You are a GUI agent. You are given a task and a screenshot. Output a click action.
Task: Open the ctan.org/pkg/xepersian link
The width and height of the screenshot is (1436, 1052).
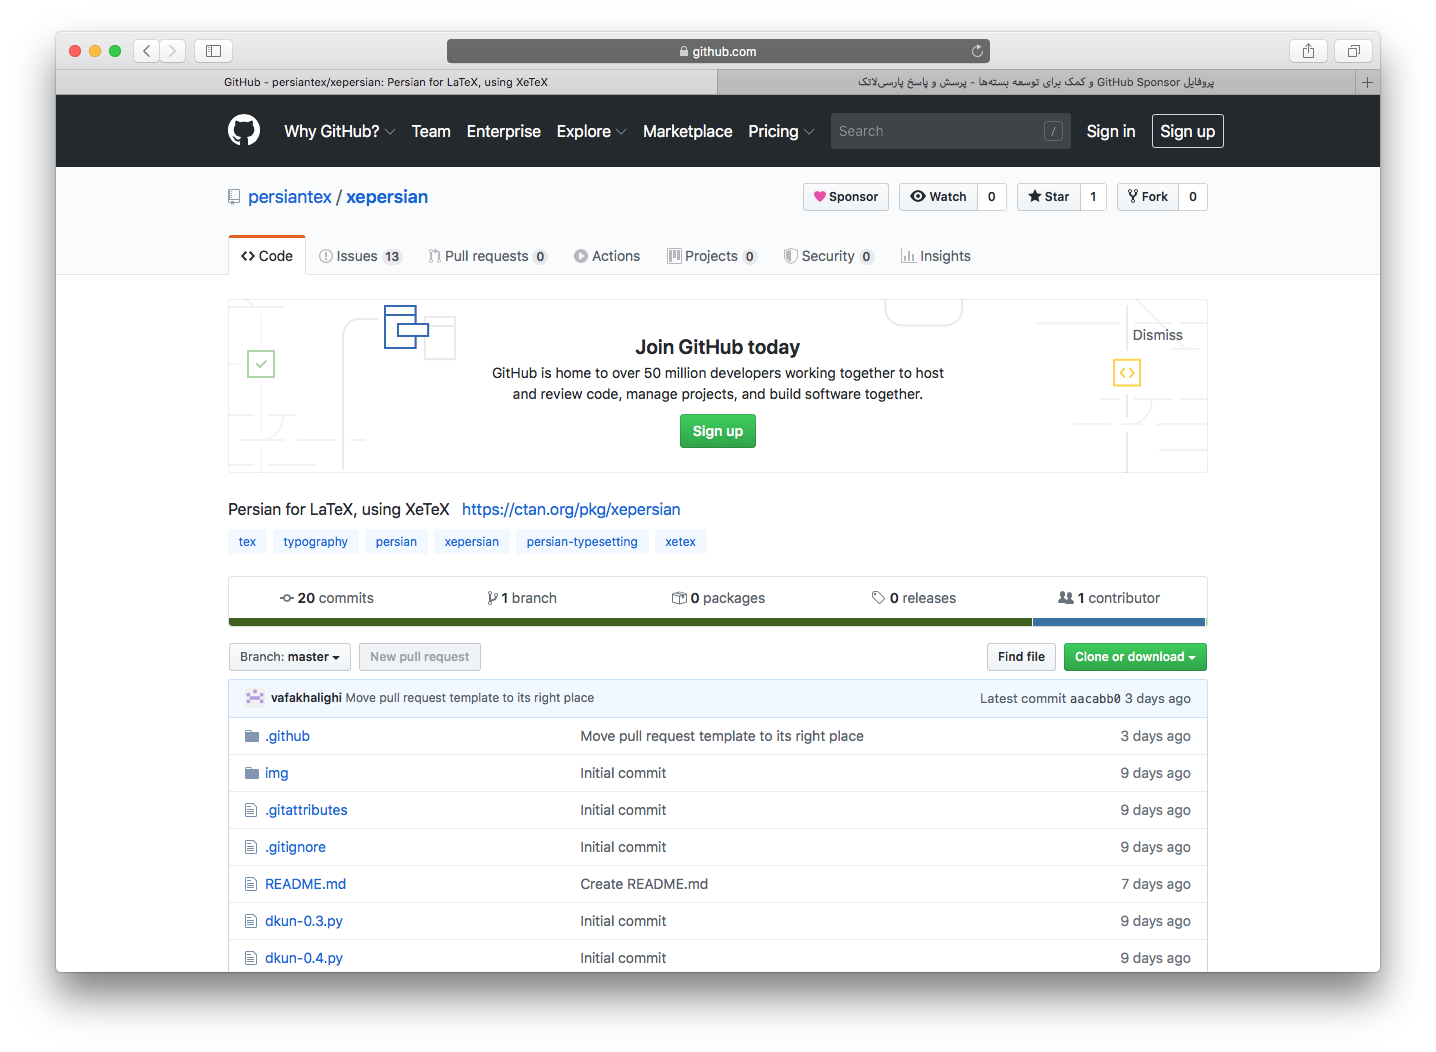coord(571,509)
